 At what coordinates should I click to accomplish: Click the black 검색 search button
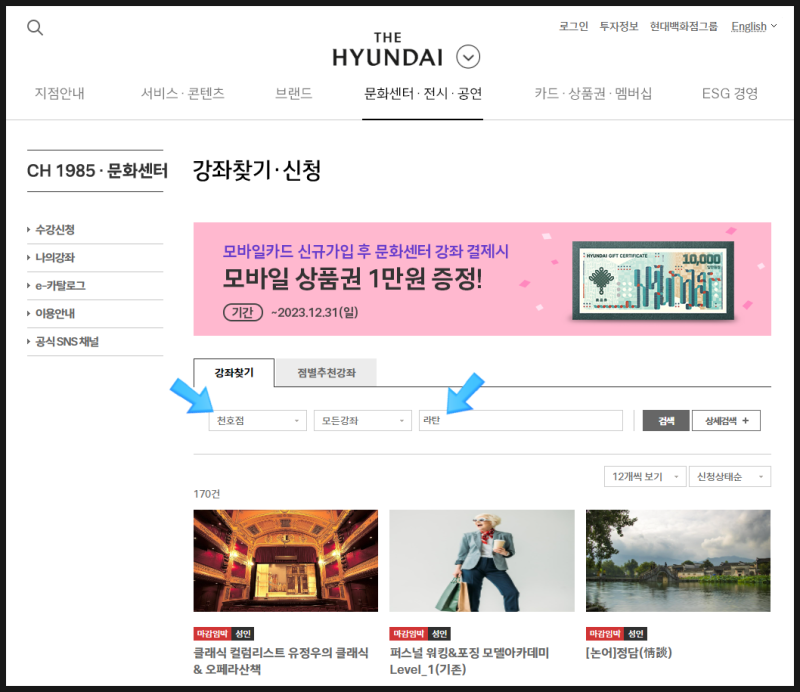point(664,420)
